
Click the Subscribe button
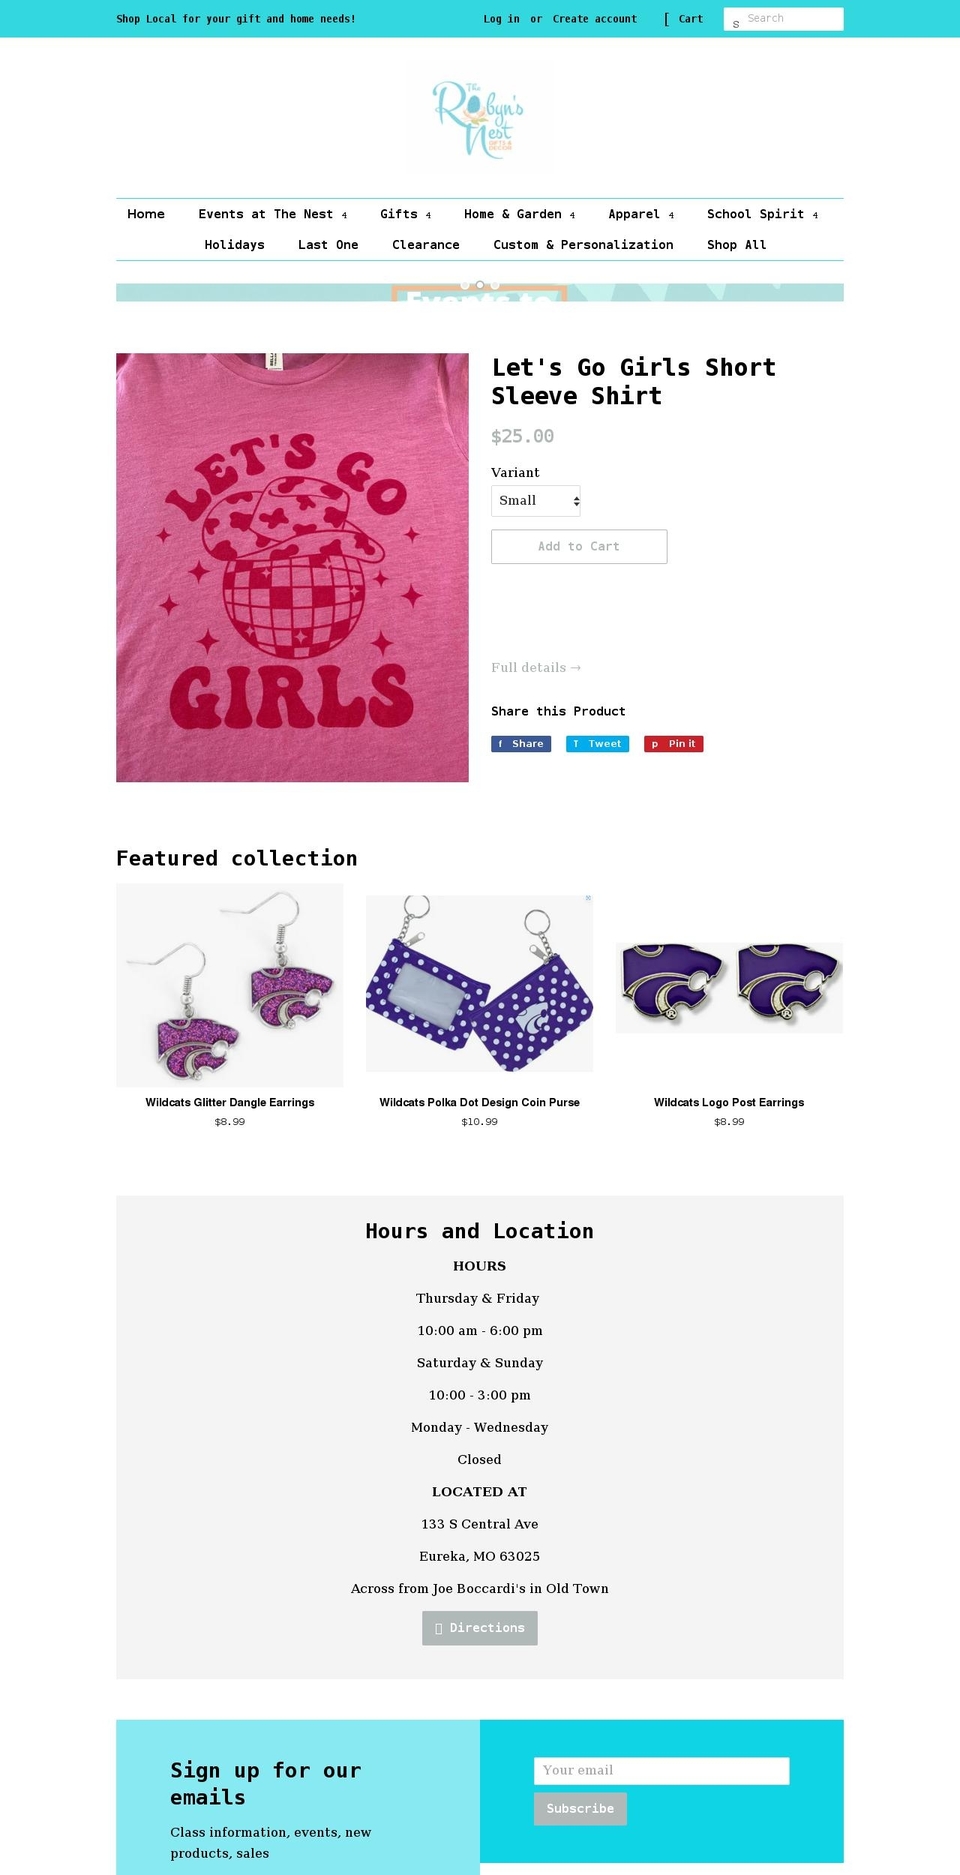(x=580, y=1809)
